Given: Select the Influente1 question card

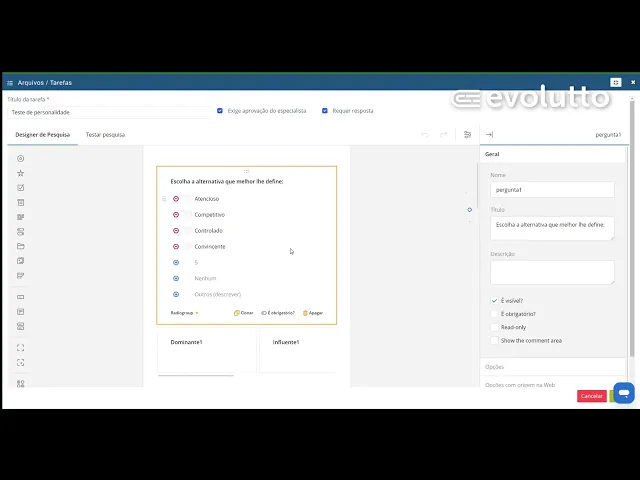Looking at the screenshot, I should pyautogui.click(x=298, y=350).
